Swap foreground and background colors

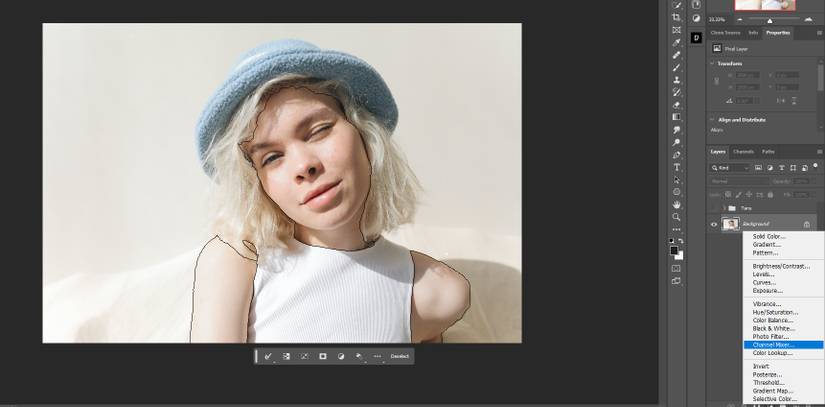click(681, 240)
